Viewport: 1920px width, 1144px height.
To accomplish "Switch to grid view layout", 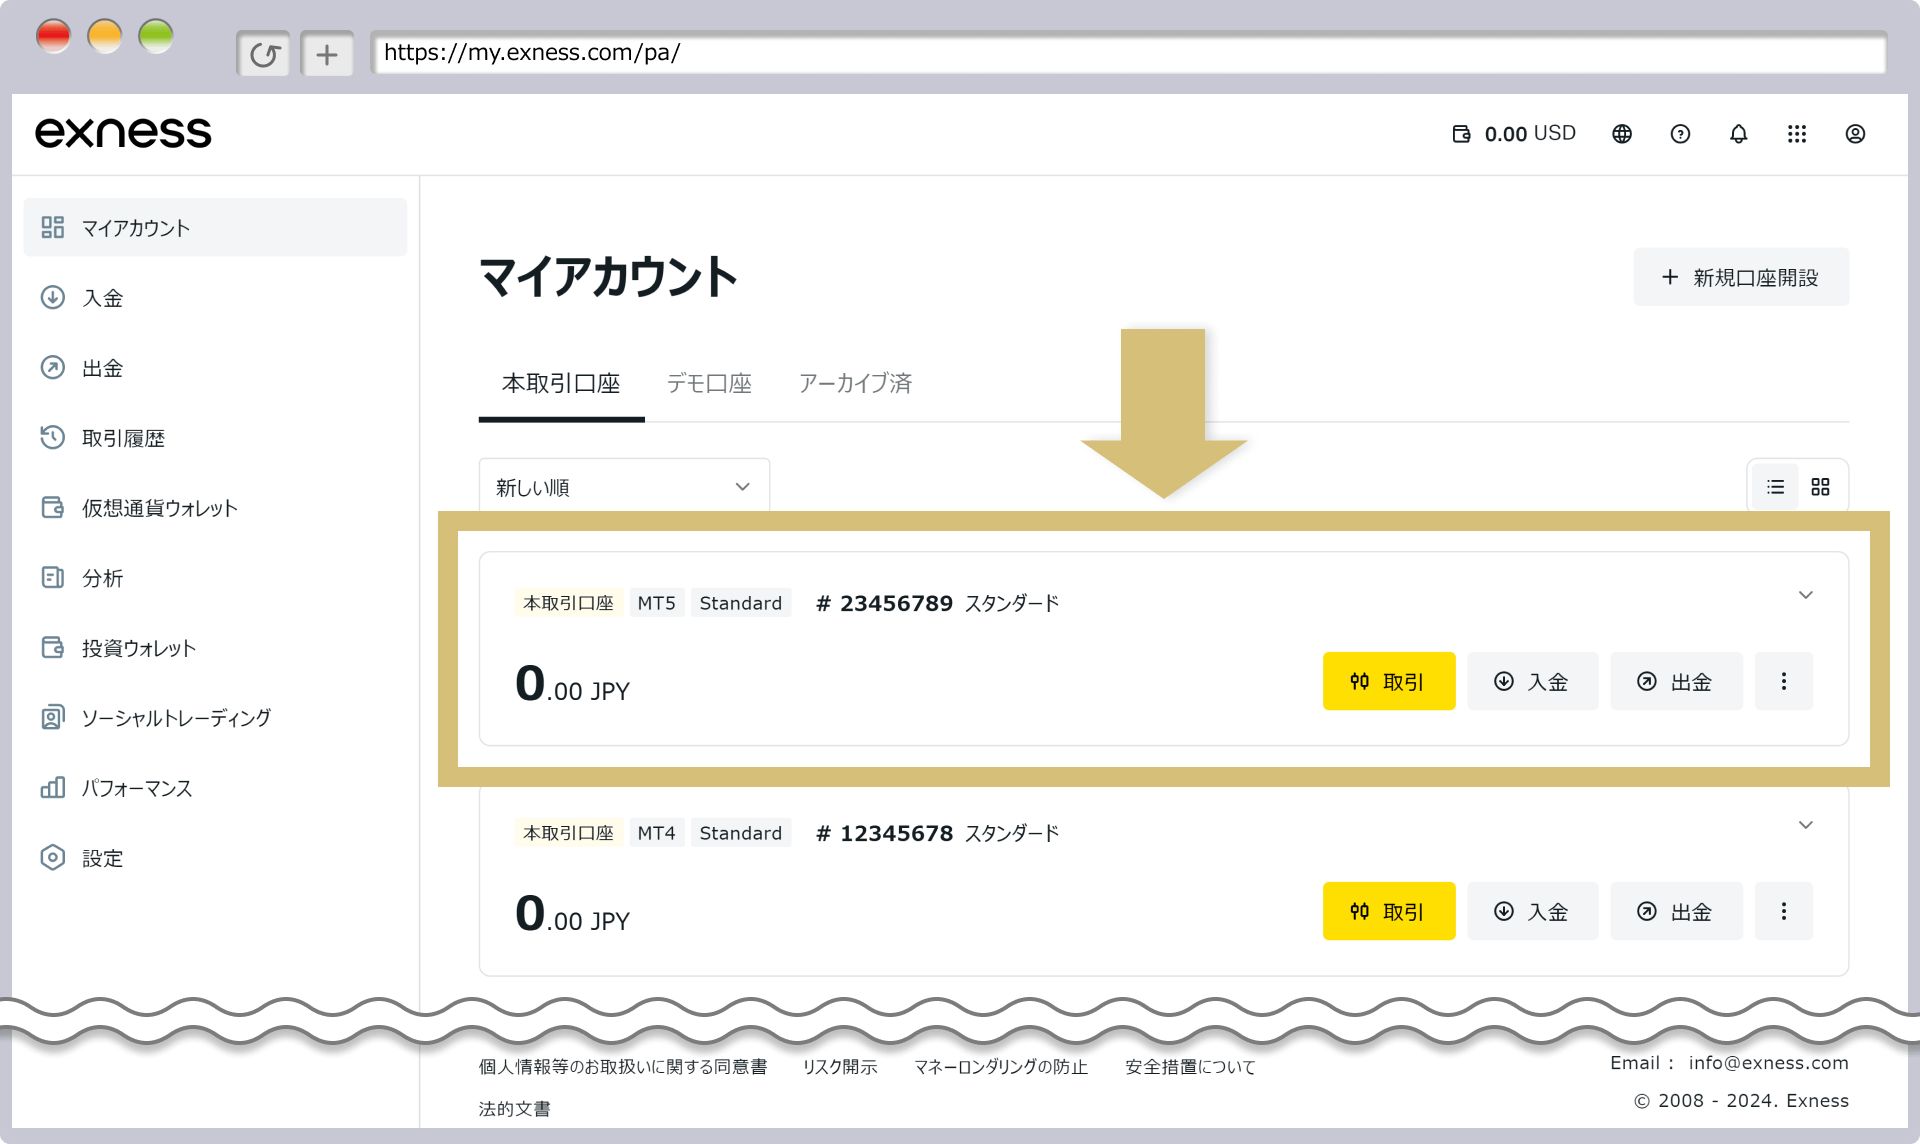I will coord(1820,487).
